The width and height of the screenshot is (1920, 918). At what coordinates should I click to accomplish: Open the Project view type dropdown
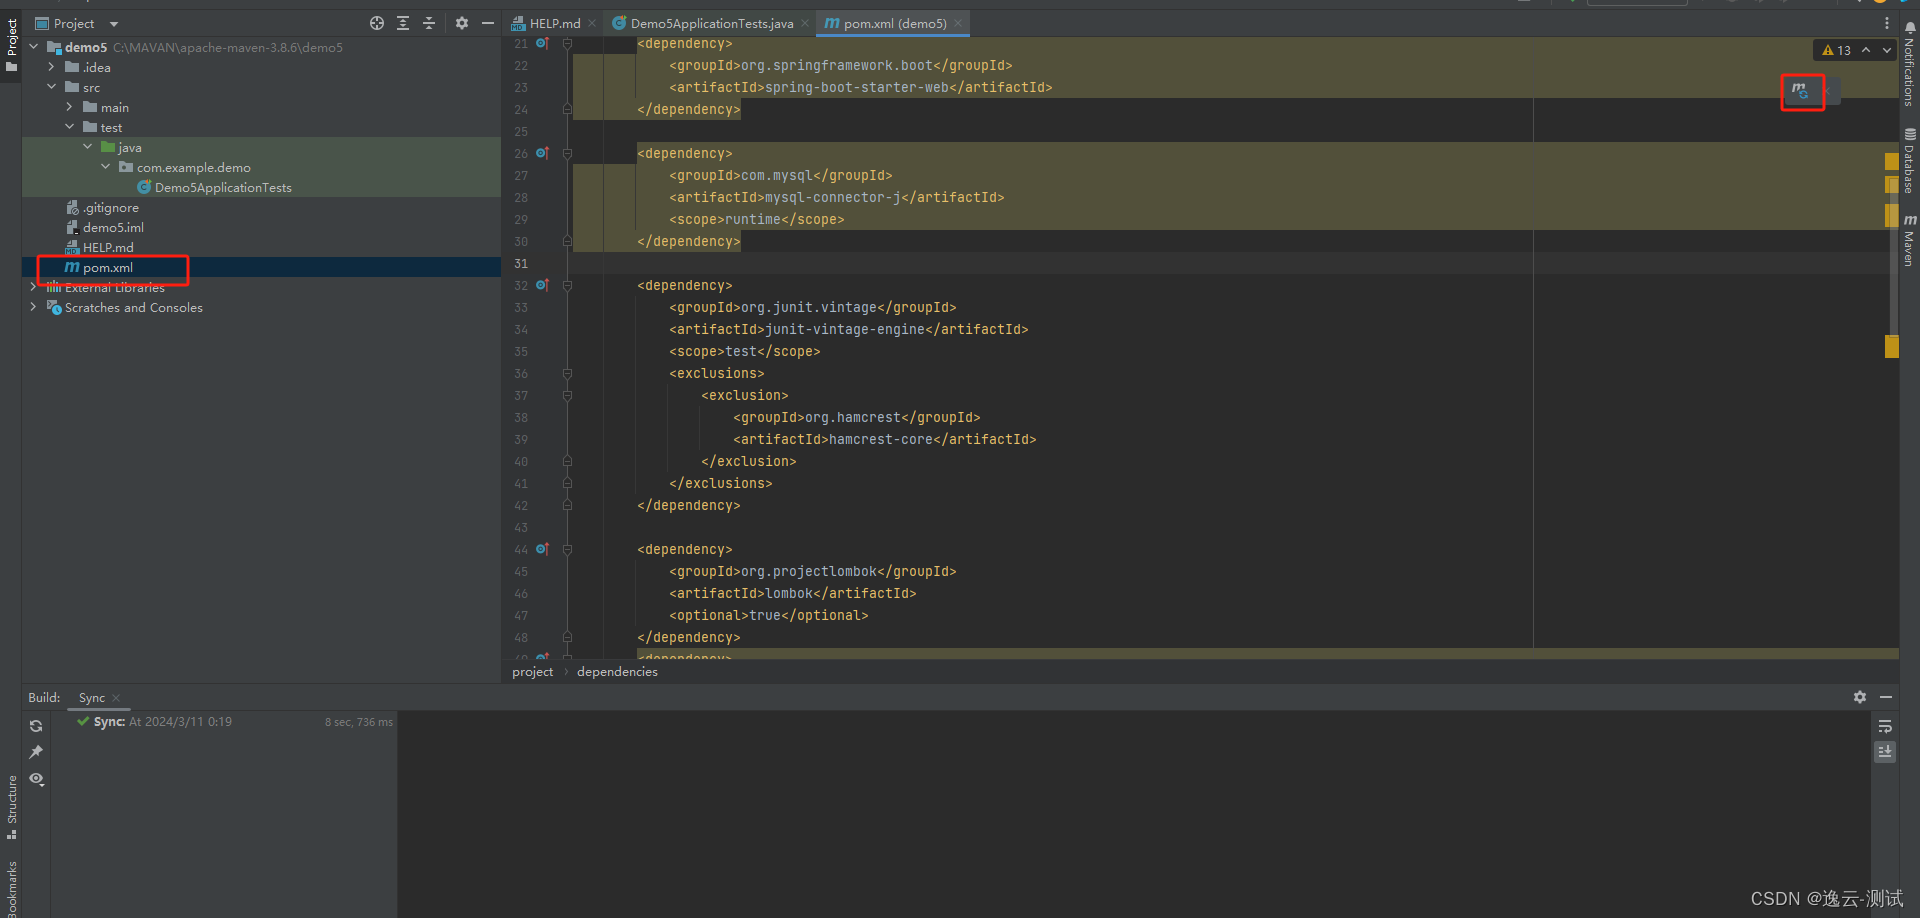pyautogui.click(x=112, y=22)
